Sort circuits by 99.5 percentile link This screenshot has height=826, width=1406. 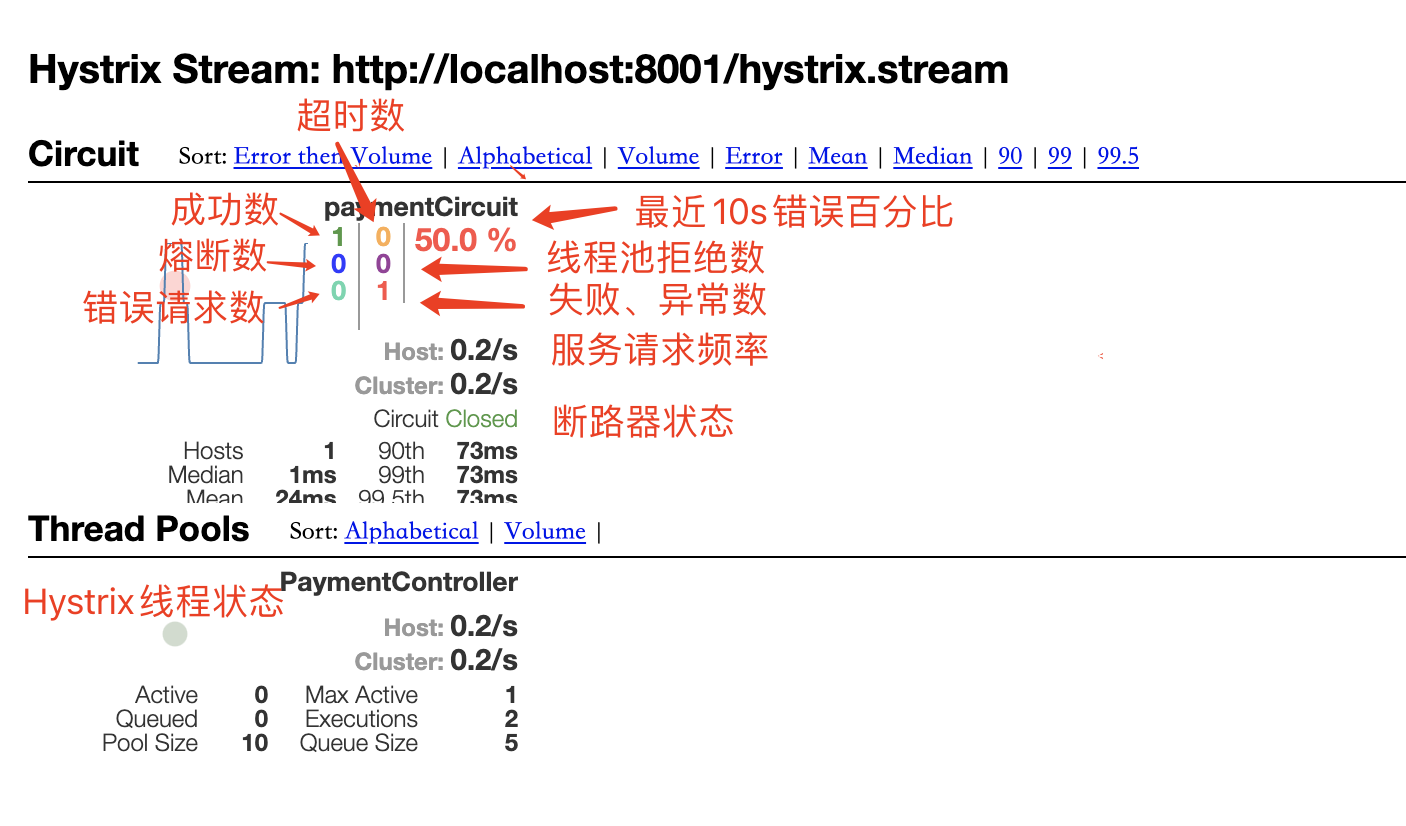pos(1118,156)
